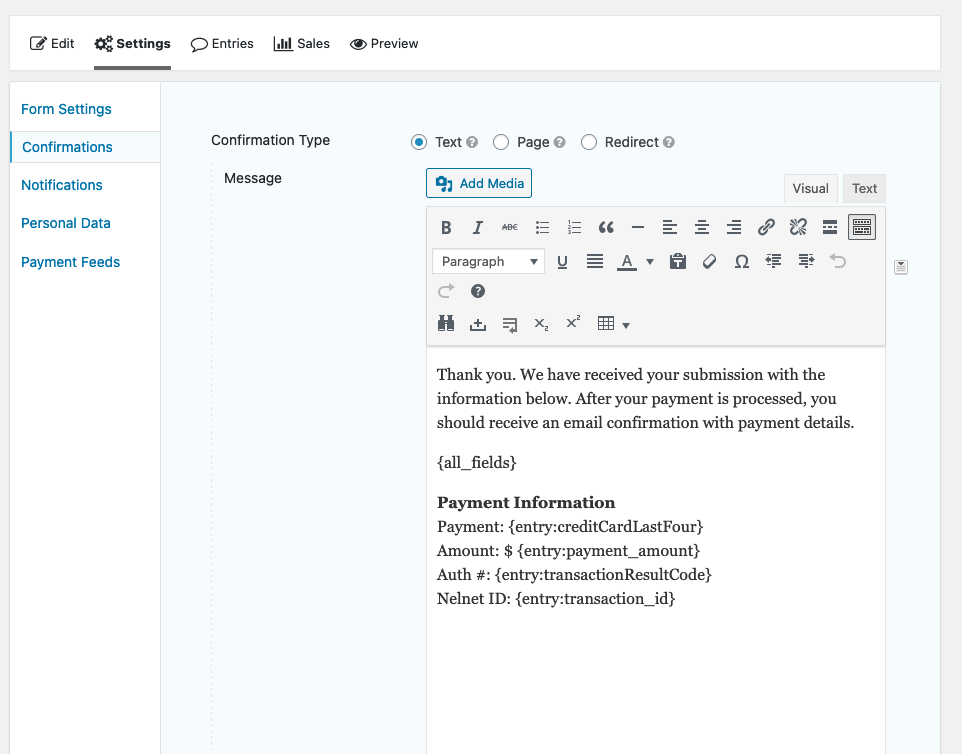This screenshot has height=754, width=962.
Task: Open the Paragraph format dropdown
Action: (488, 262)
